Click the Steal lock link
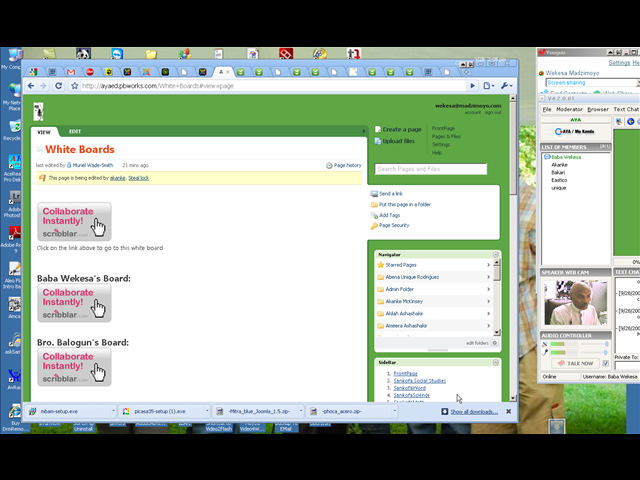640x480 pixels. tap(139, 178)
